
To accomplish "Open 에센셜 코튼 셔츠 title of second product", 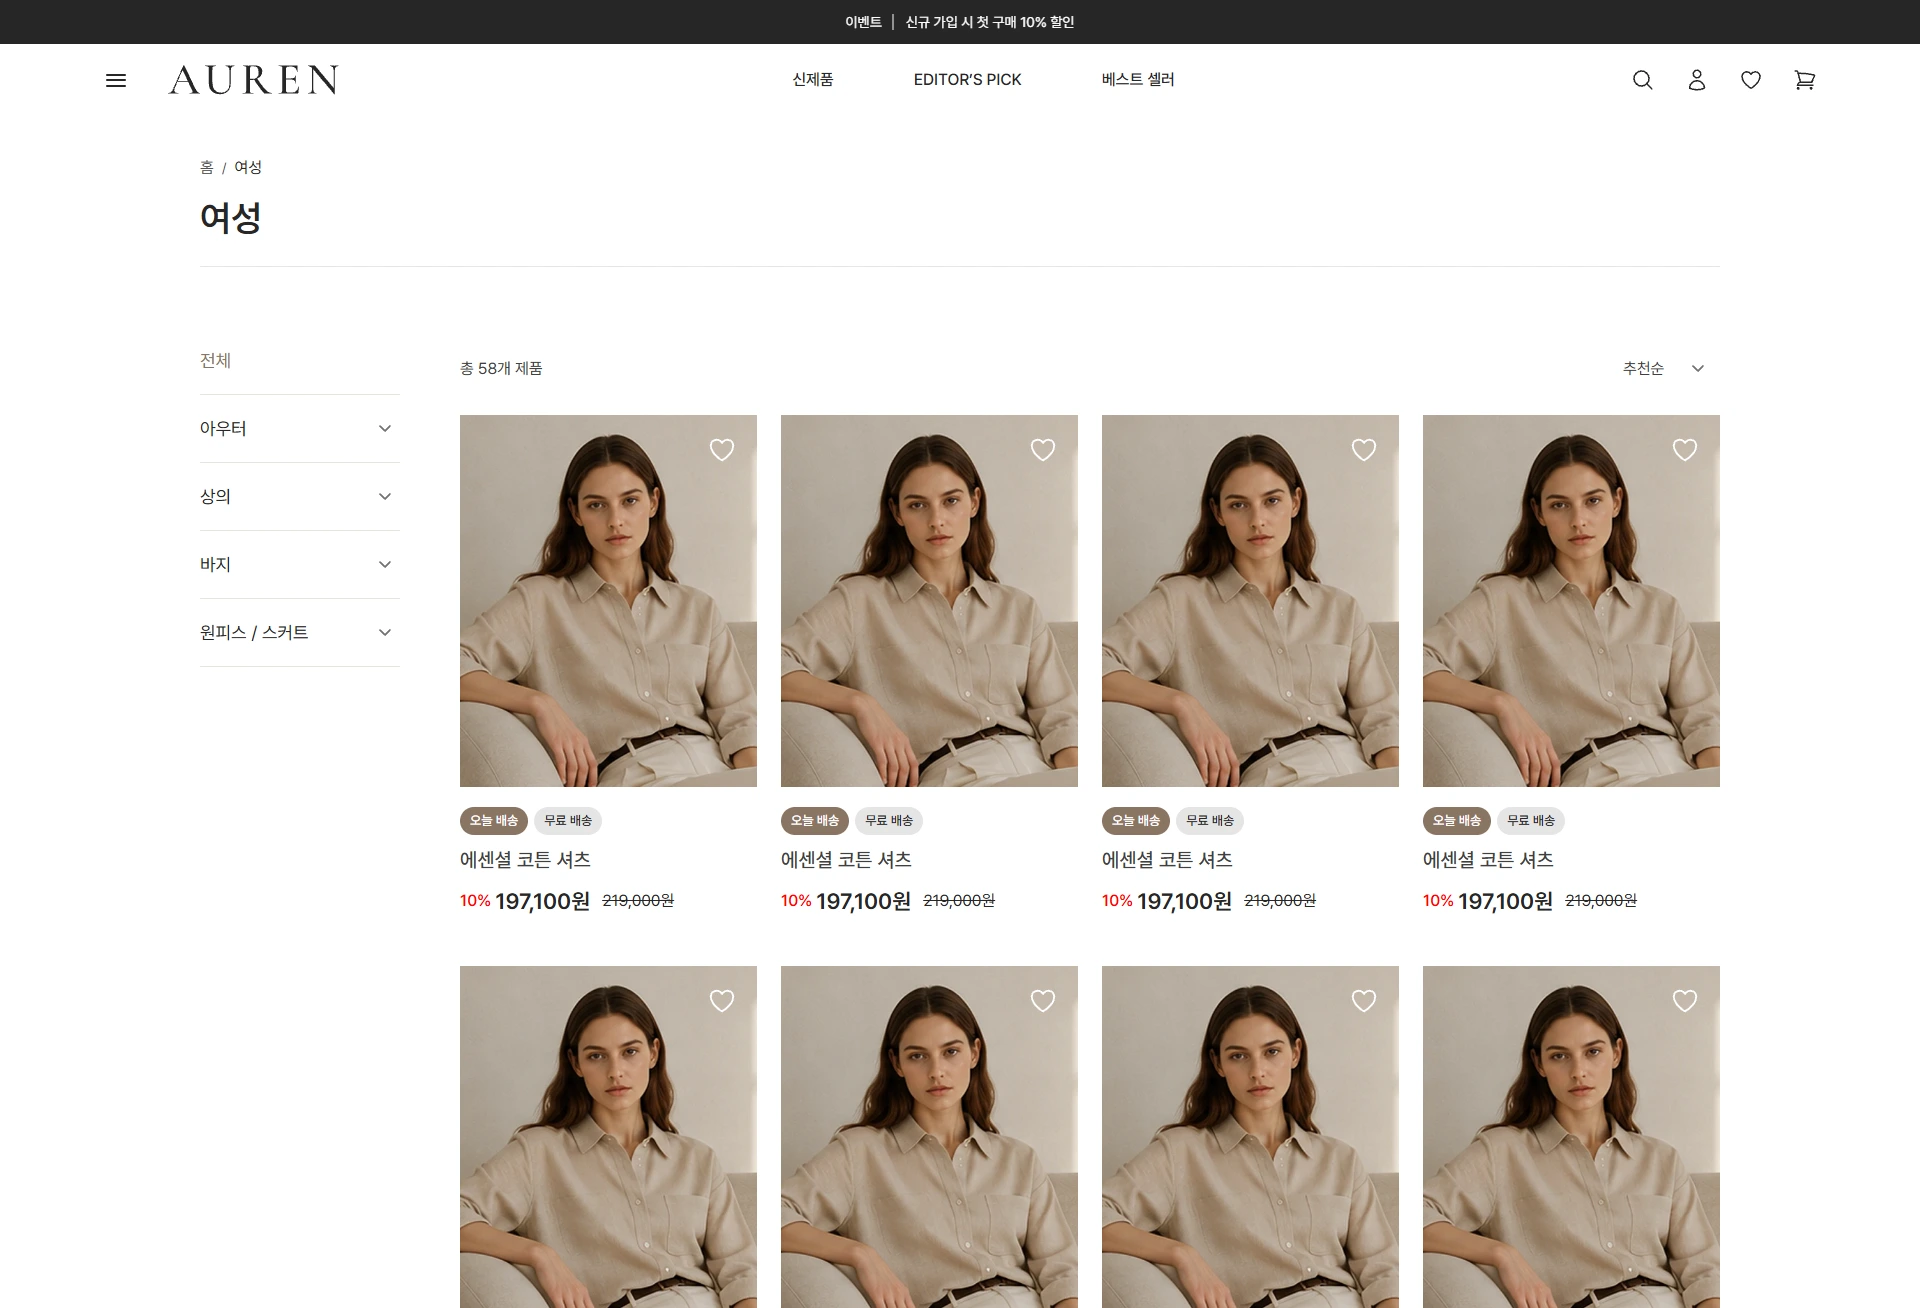I will tap(846, 860).
